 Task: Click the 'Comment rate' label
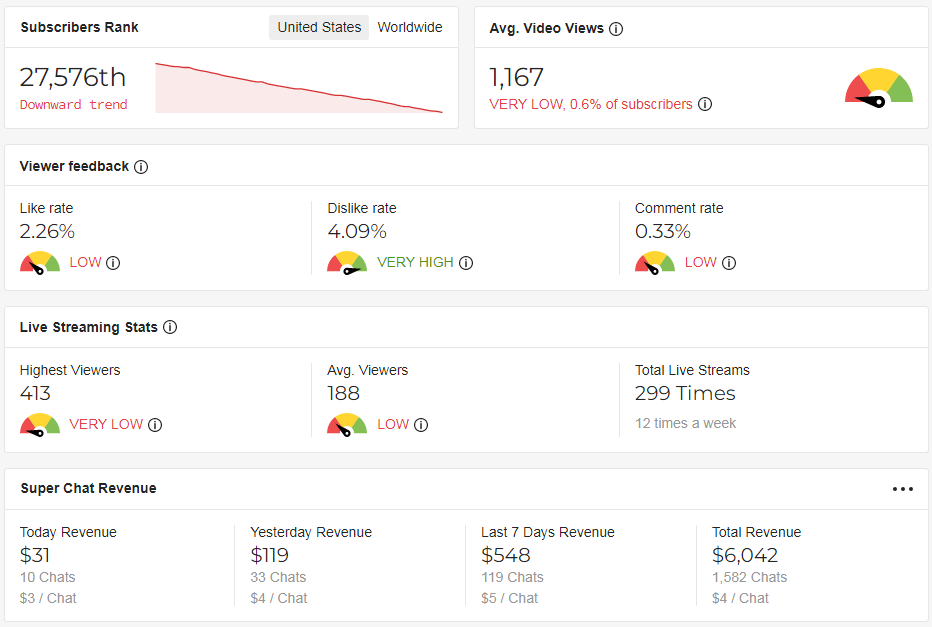click(679, 208)
